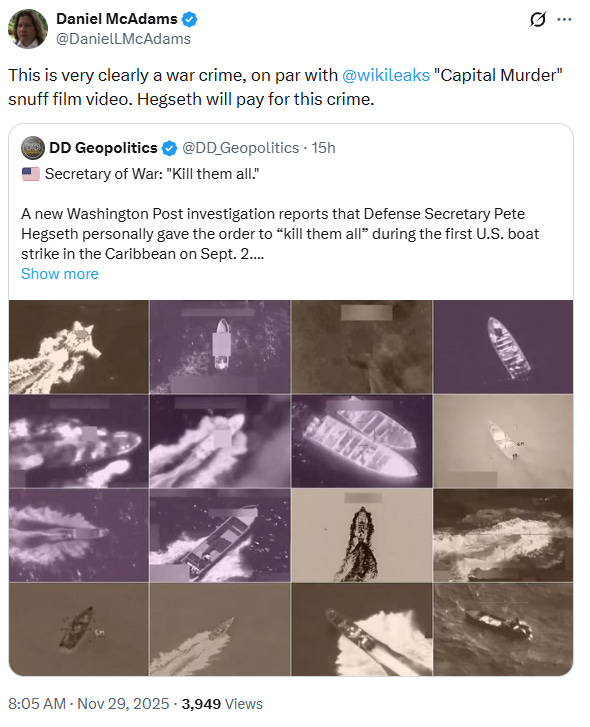Open the Grok icon next to more options

[x=538, y=19]
